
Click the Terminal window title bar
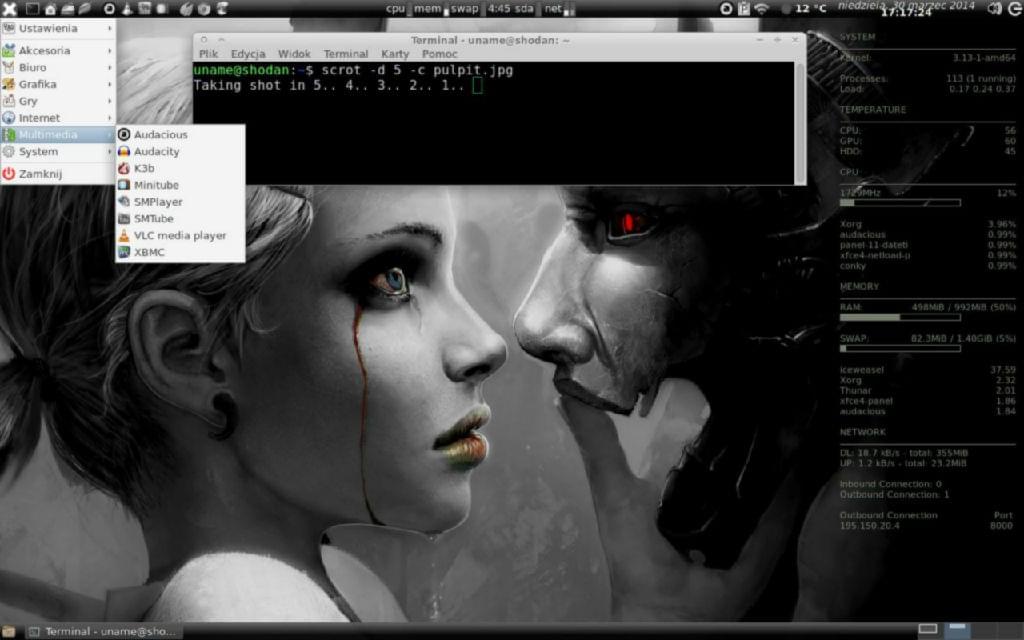tap(490, 40)
